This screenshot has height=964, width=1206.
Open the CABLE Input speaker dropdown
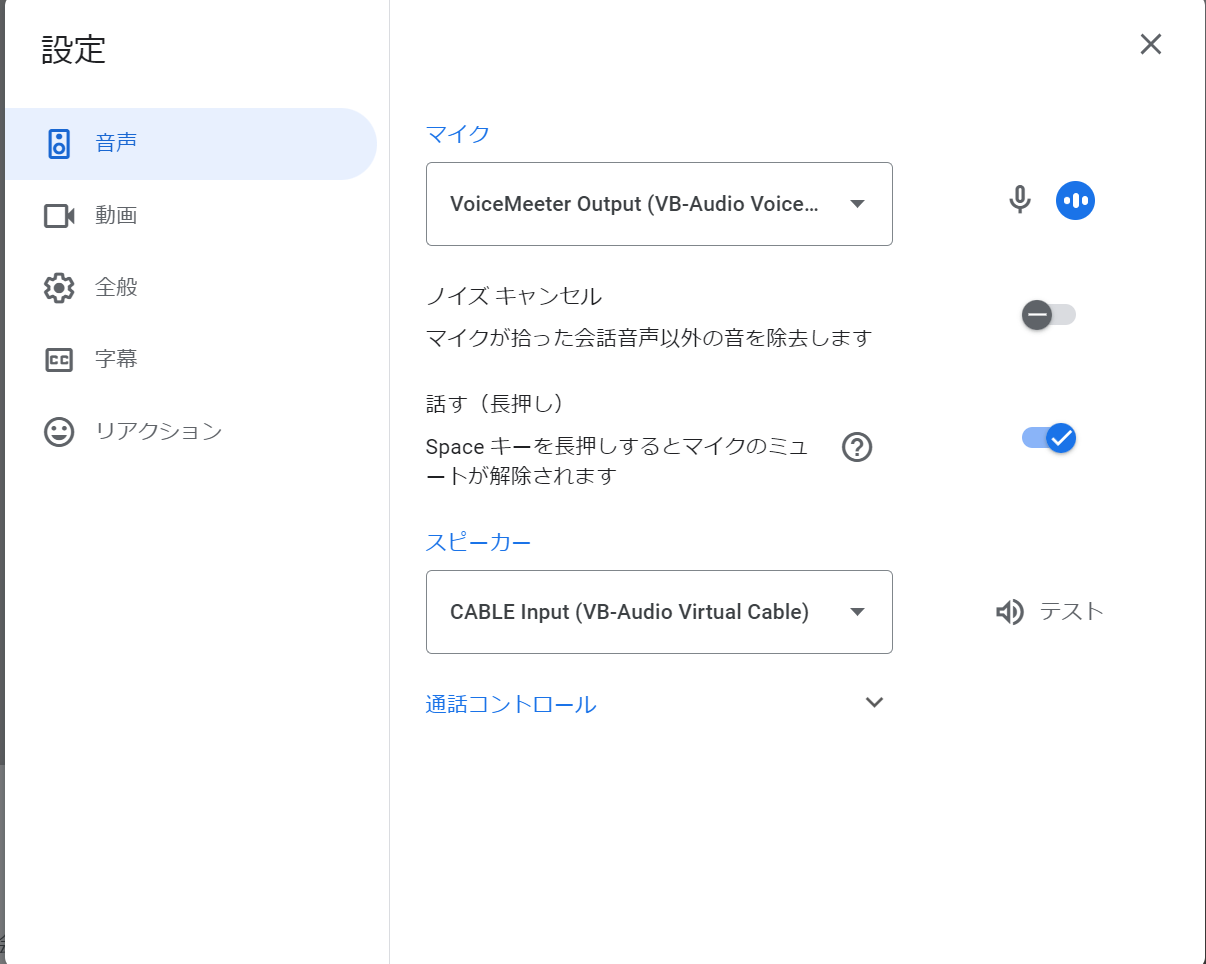[x=659, y=612]
